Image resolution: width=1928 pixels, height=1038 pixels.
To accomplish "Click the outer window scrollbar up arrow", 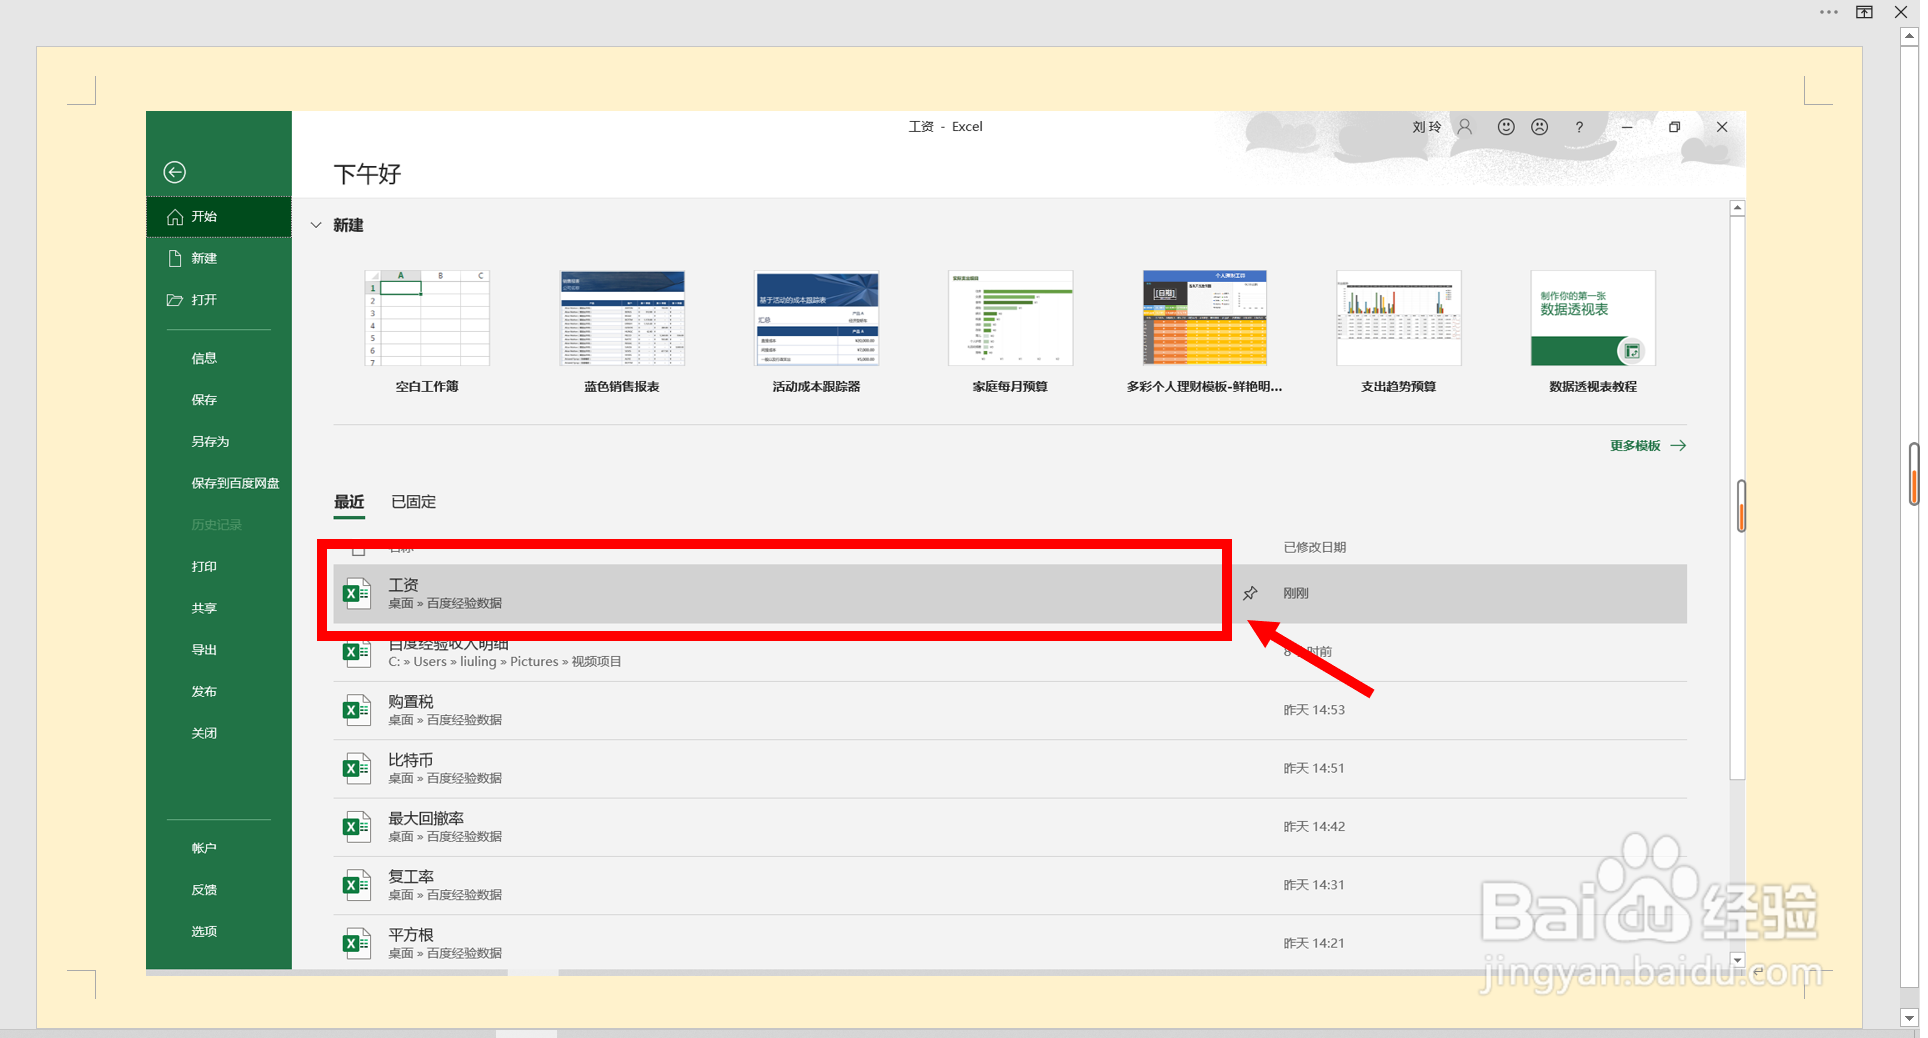I will click(x=1909, y=36).
